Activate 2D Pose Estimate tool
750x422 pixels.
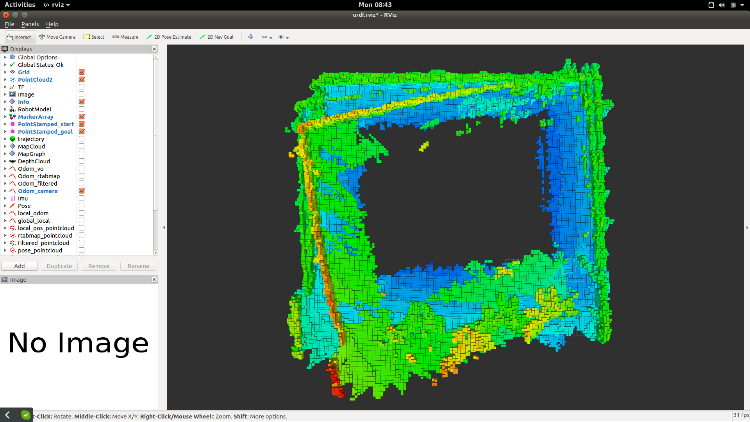tap(168, 37)
